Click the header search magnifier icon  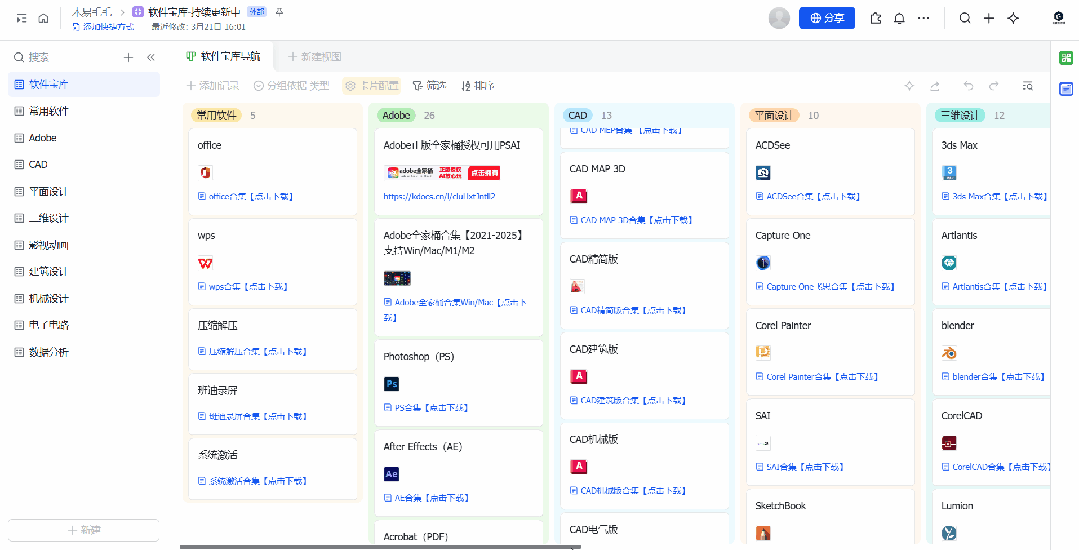pos(965,19)
